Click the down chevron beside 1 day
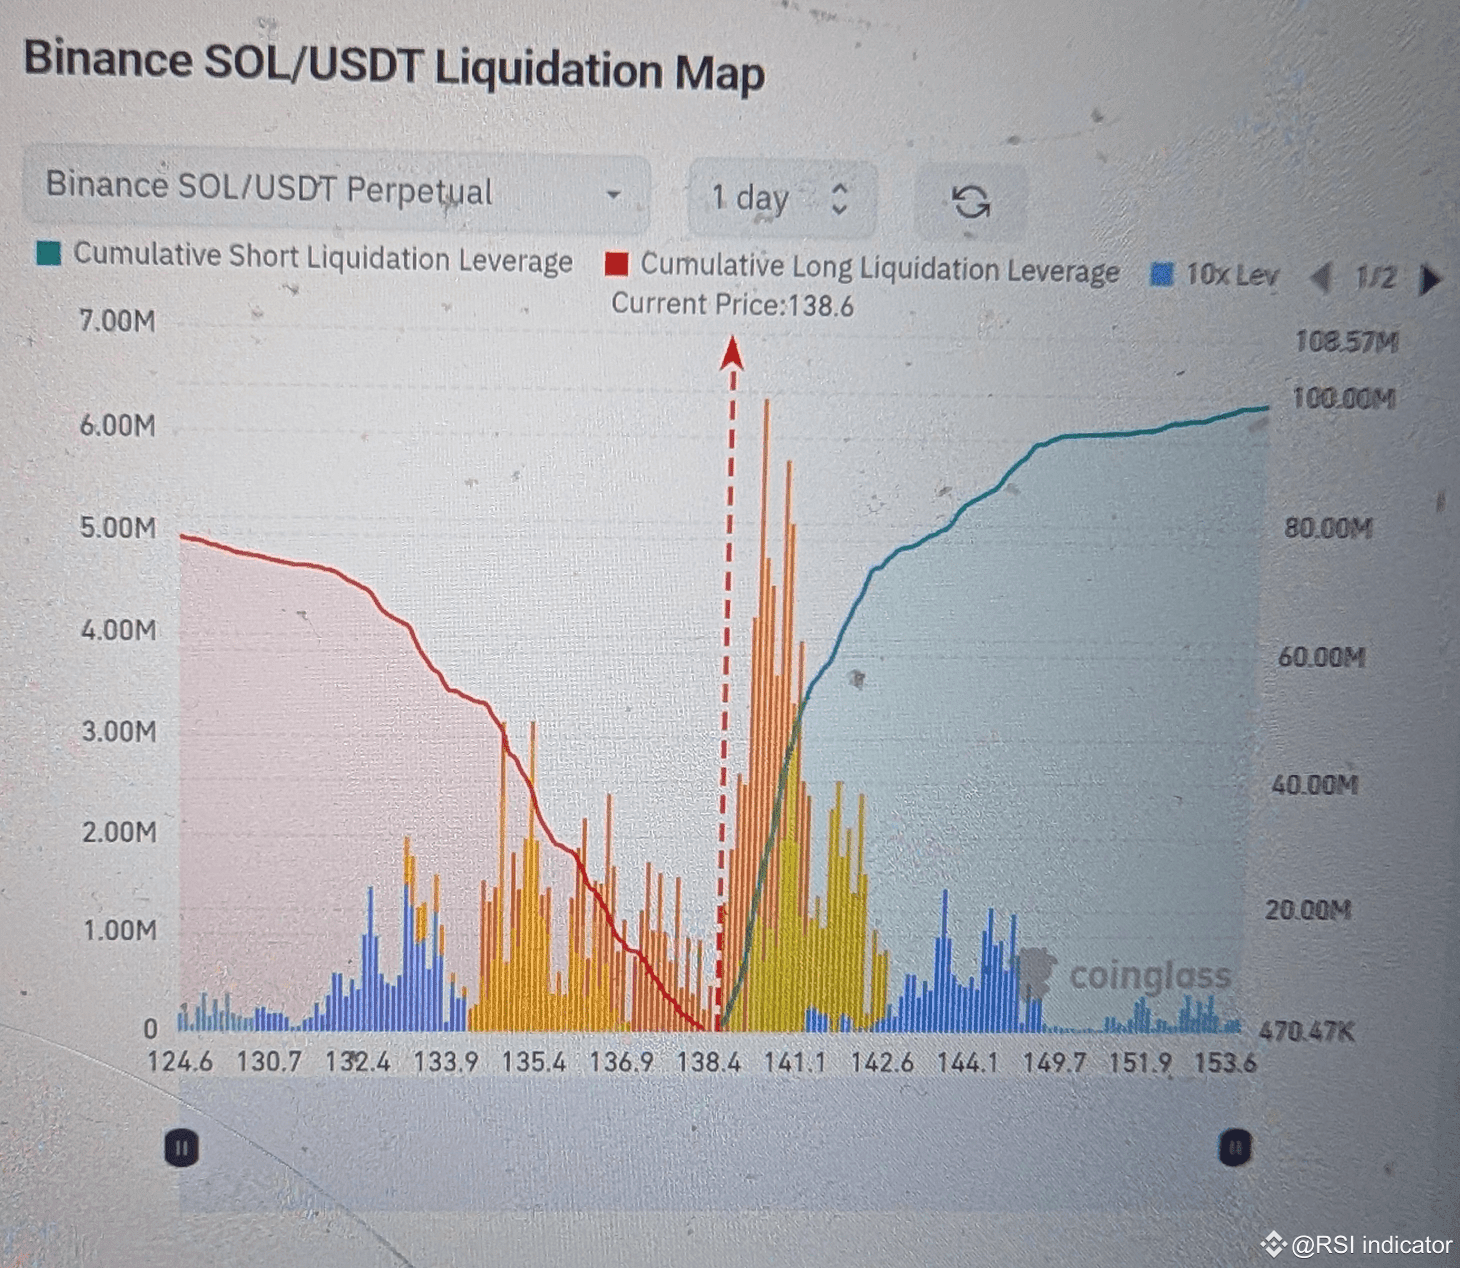This screenshot has height=1268, width=1460. 841,210
